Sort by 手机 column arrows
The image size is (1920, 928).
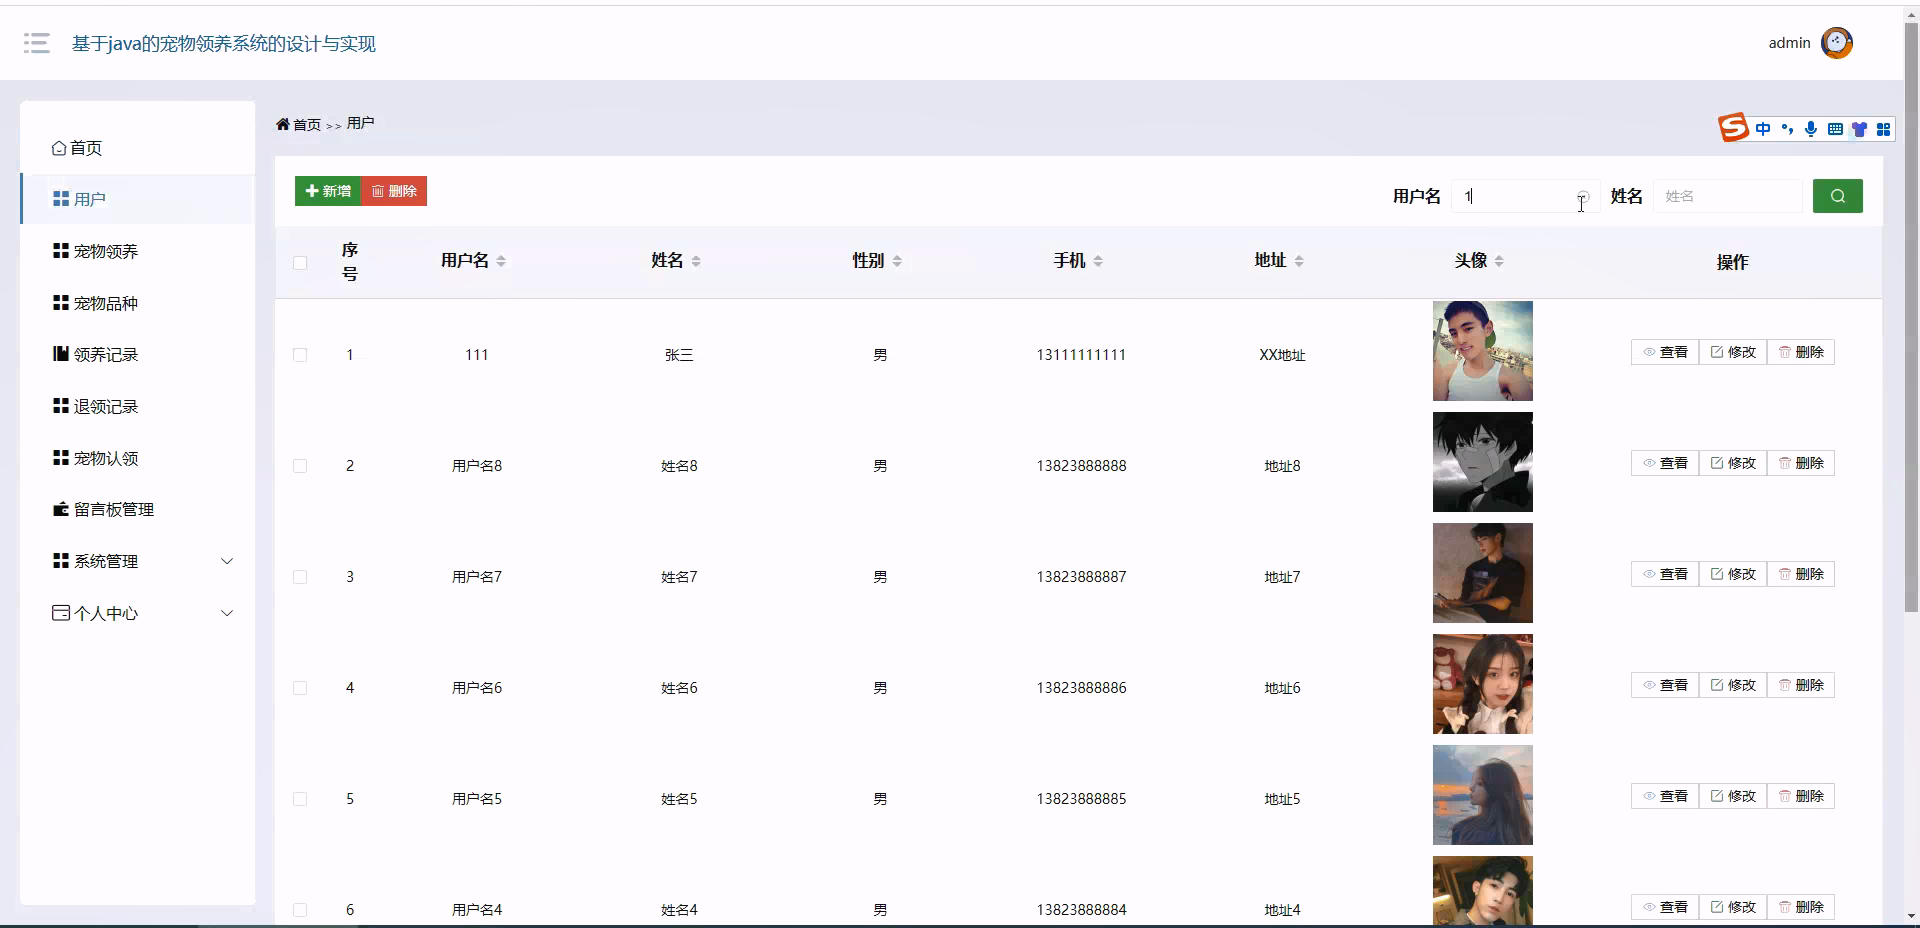(1098, 261)
